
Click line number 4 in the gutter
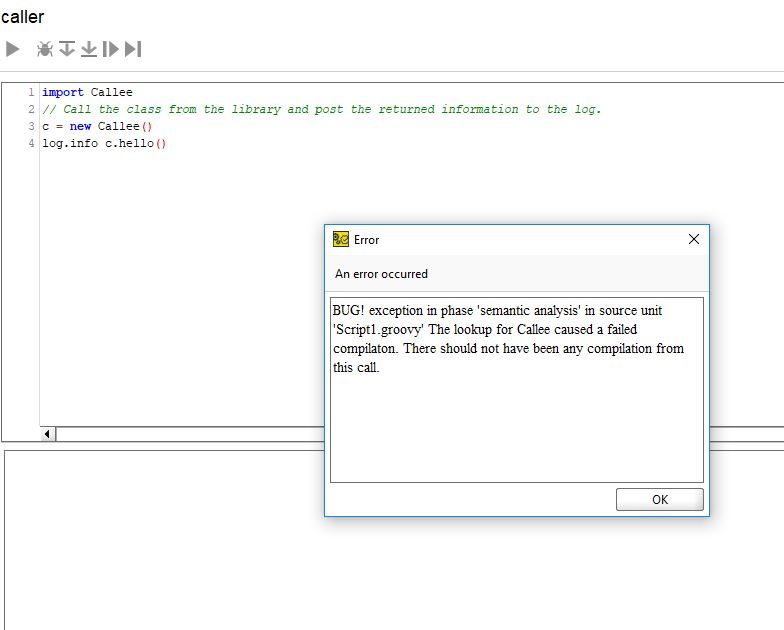pyautogui.click(x=31, y=143)
